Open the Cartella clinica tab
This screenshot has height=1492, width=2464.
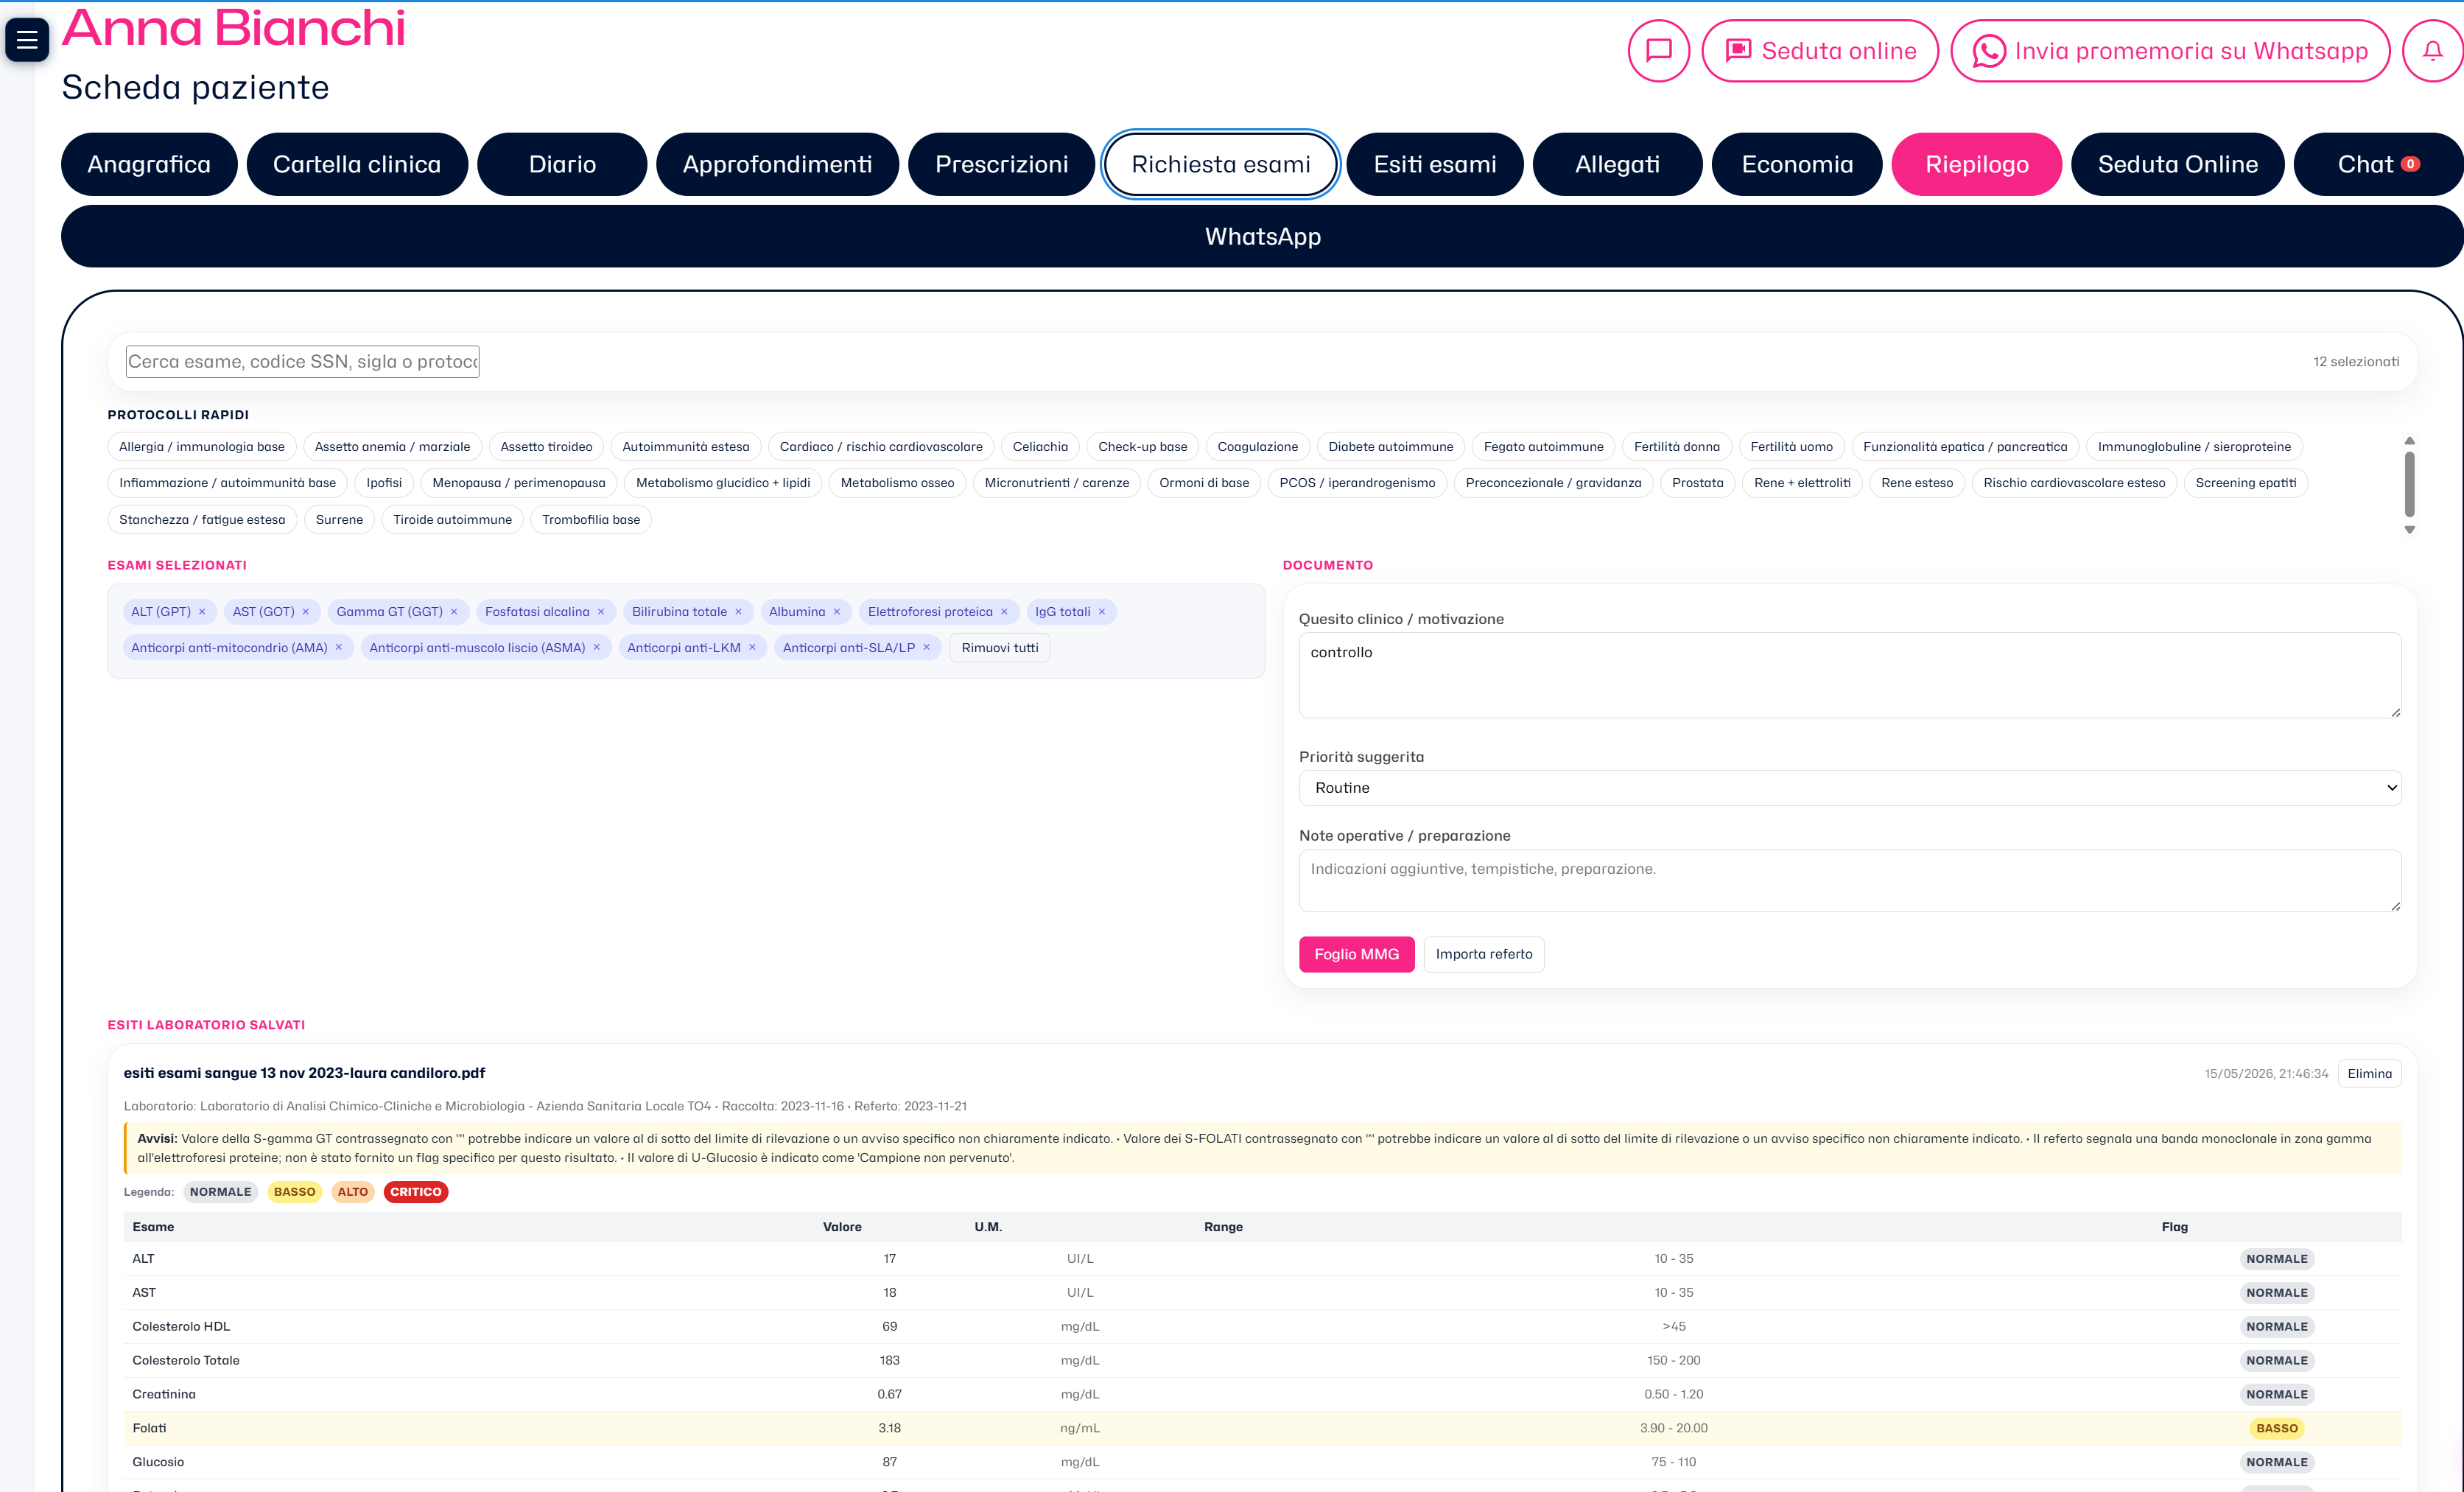click(x=357, y=164)
